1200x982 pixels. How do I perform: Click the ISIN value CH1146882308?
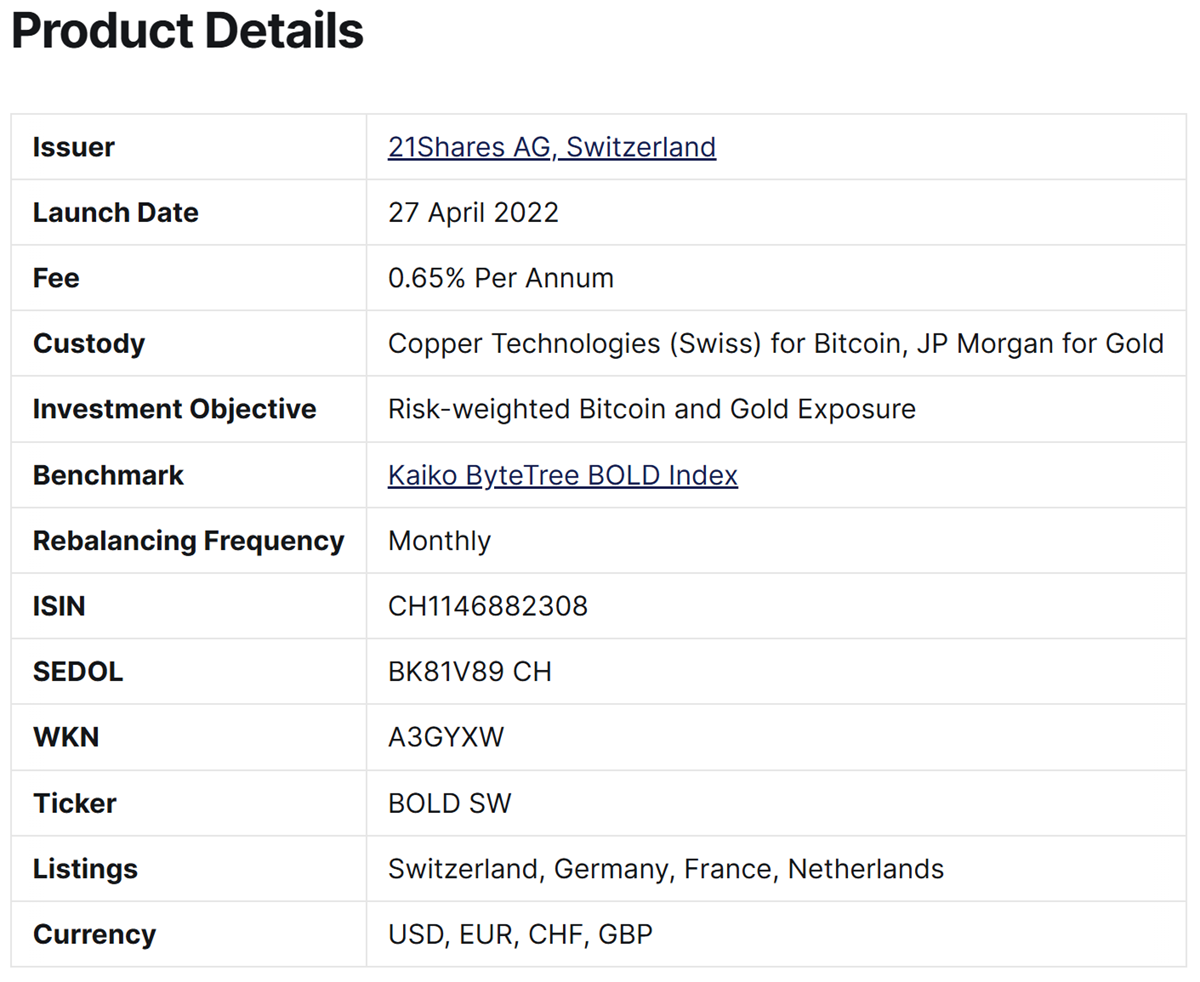[487, 606]
